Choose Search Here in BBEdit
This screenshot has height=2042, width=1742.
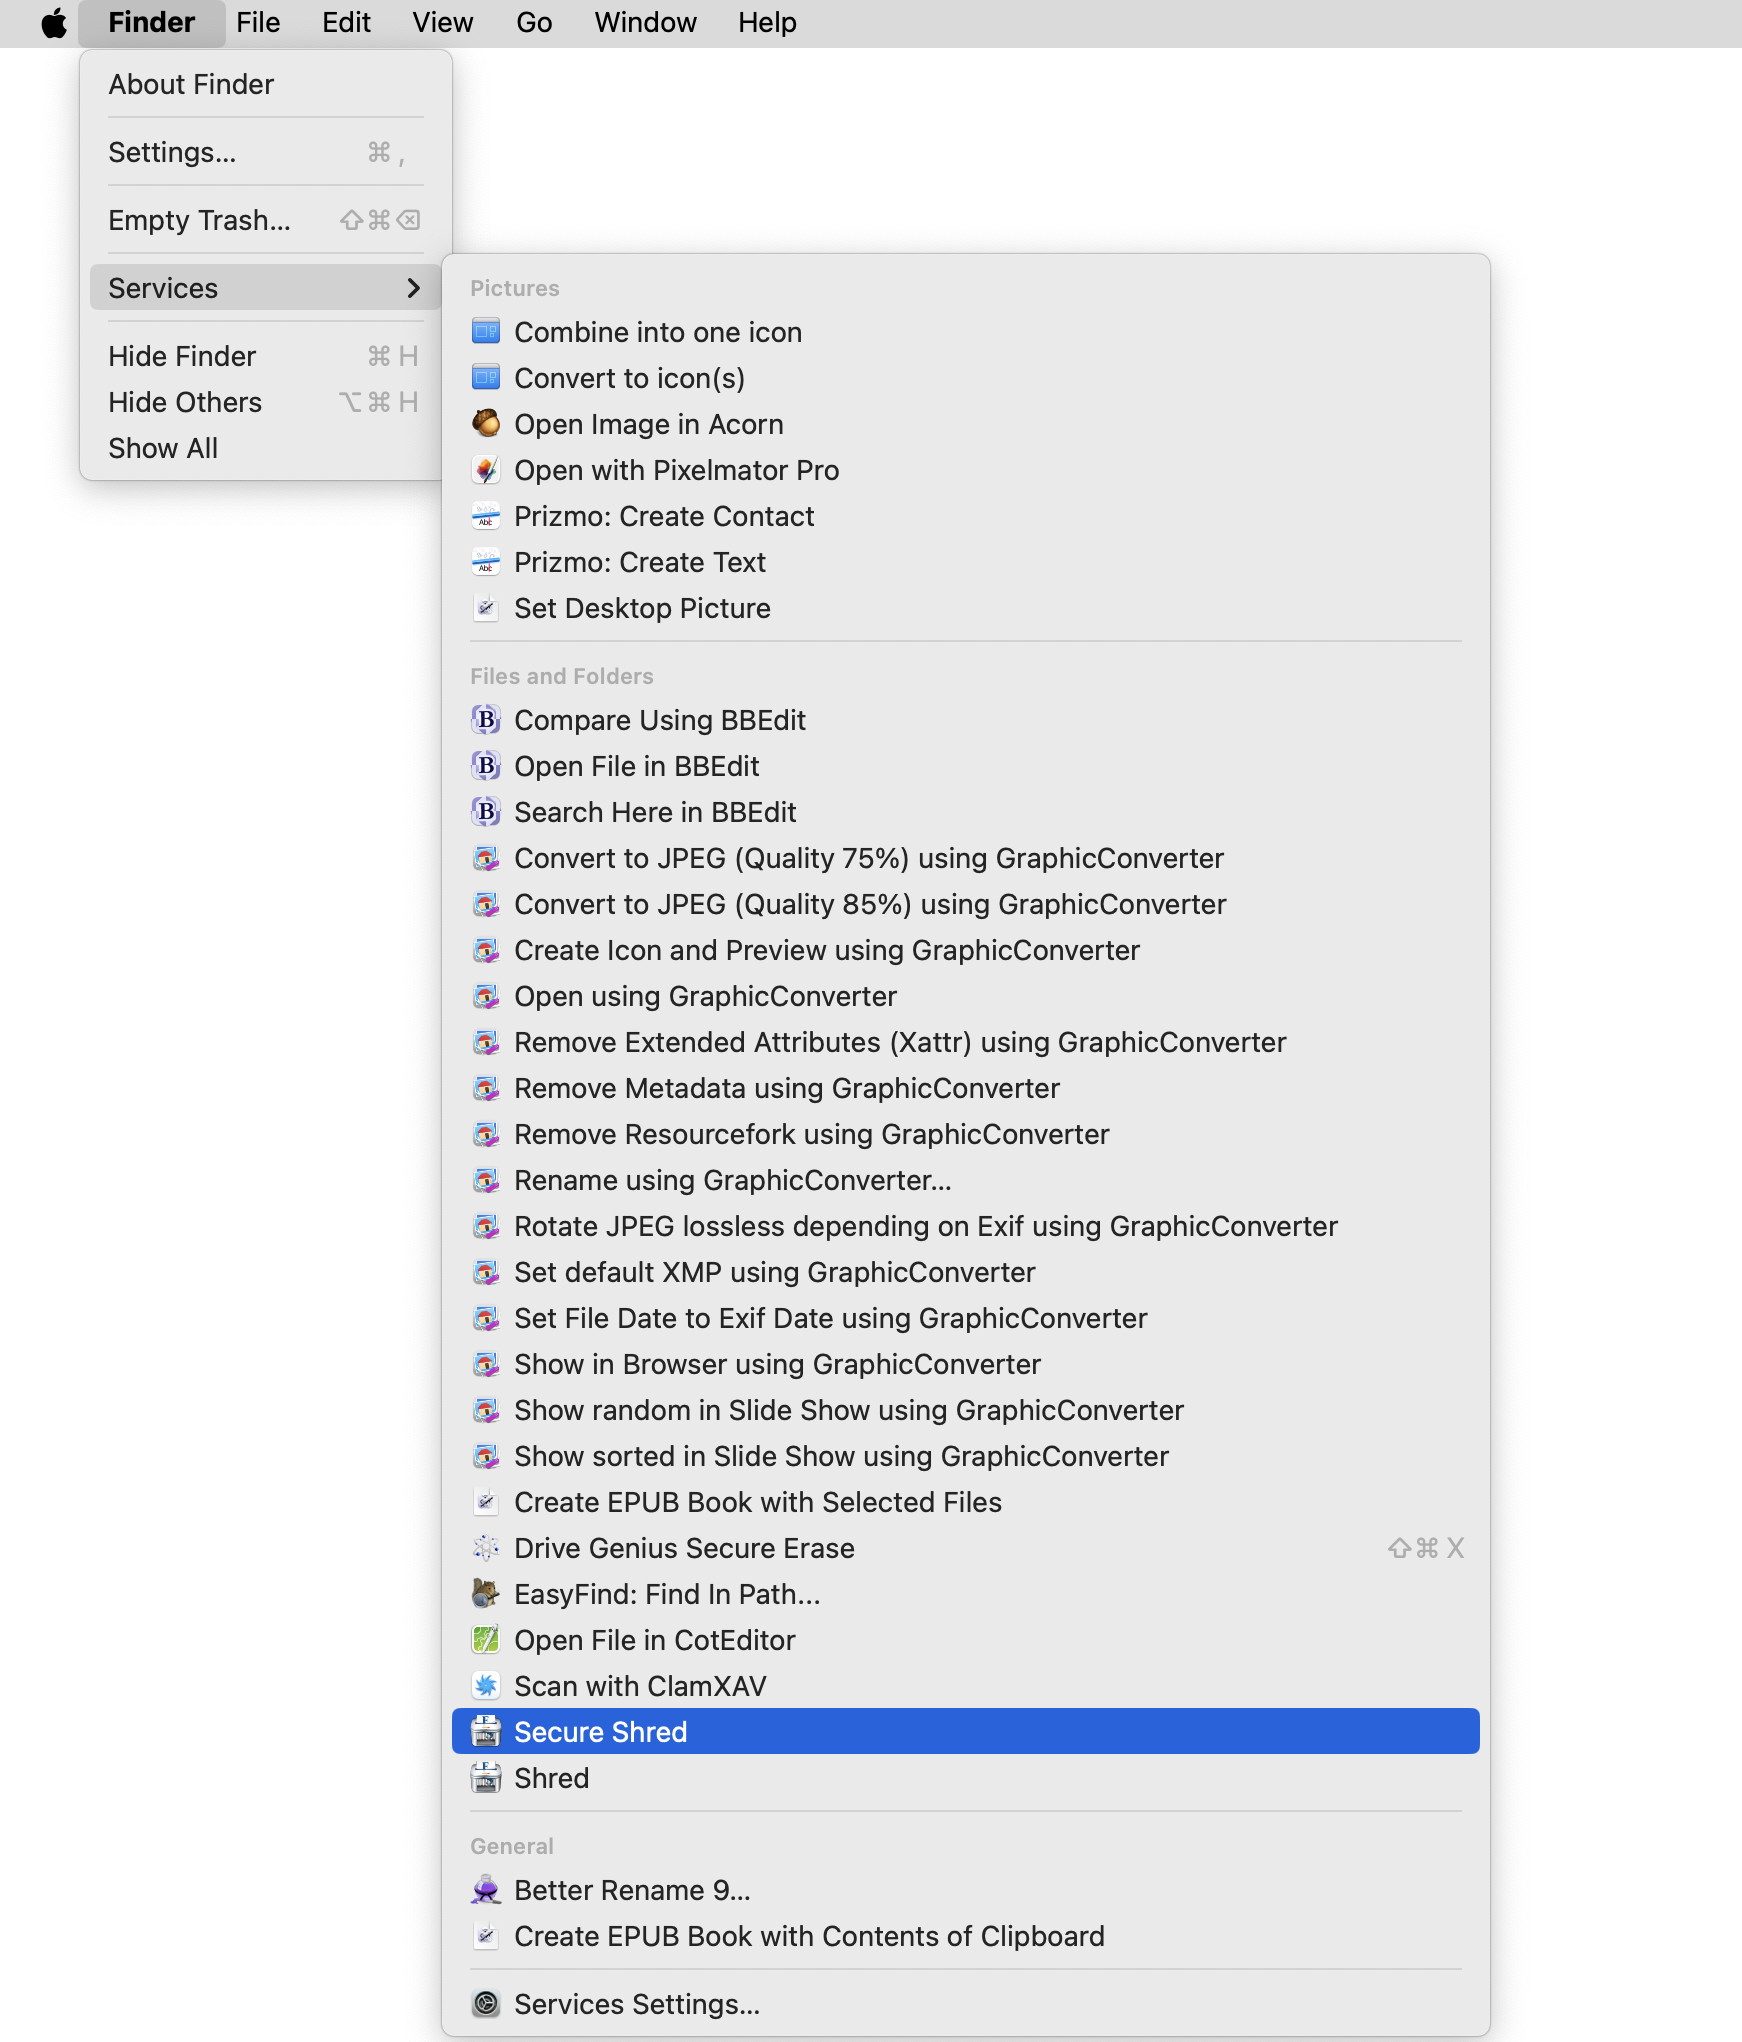coord(966,812)
